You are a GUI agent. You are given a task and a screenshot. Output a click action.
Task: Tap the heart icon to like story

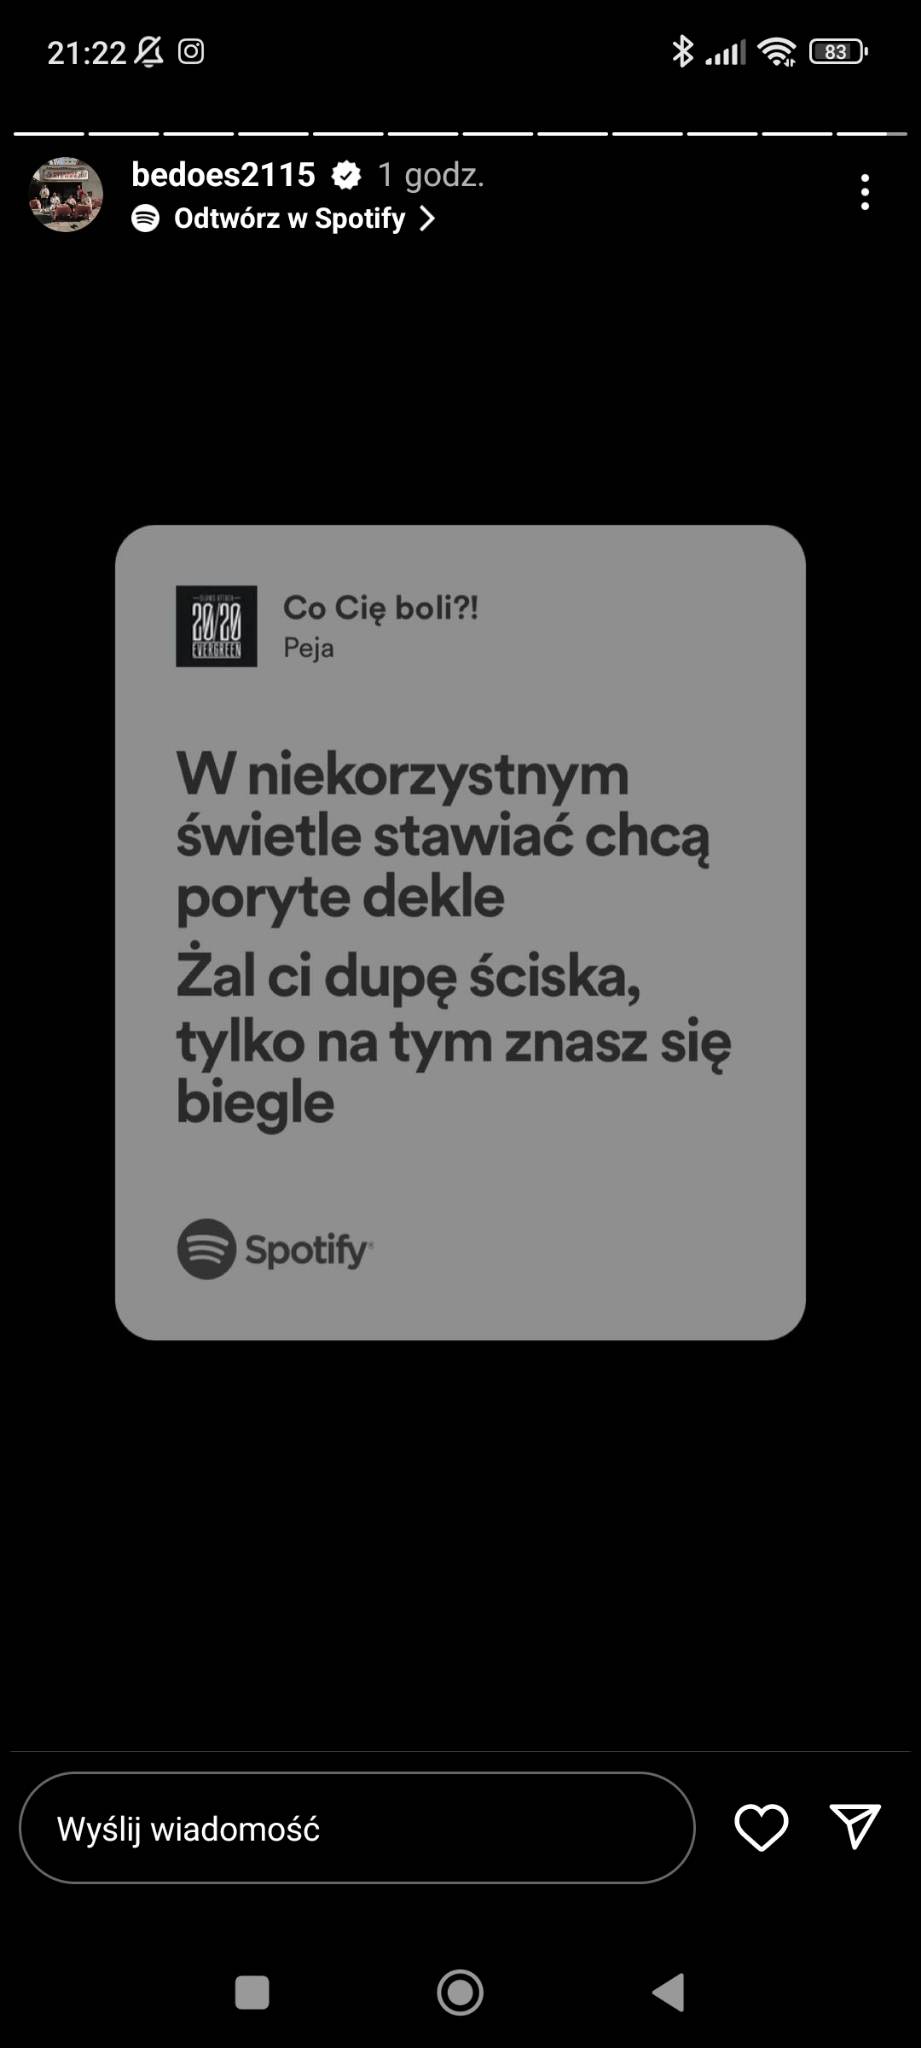pyautogui.click(x=761, y=1828)
